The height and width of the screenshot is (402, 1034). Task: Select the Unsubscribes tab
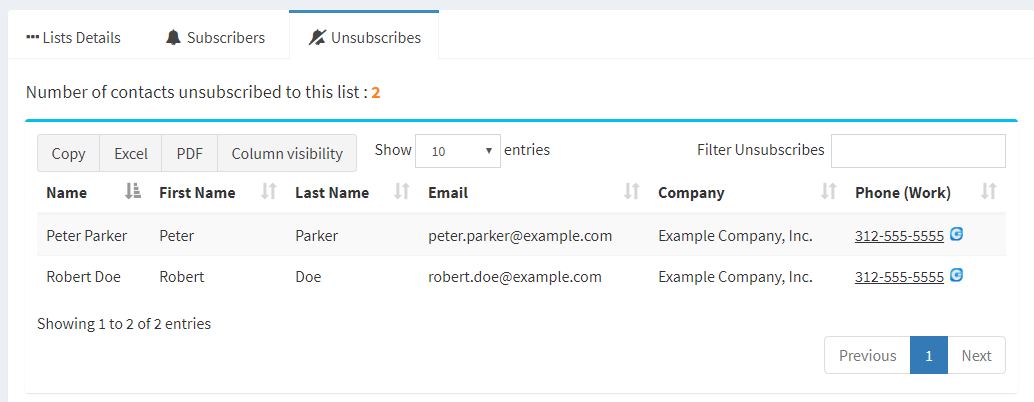364,38
